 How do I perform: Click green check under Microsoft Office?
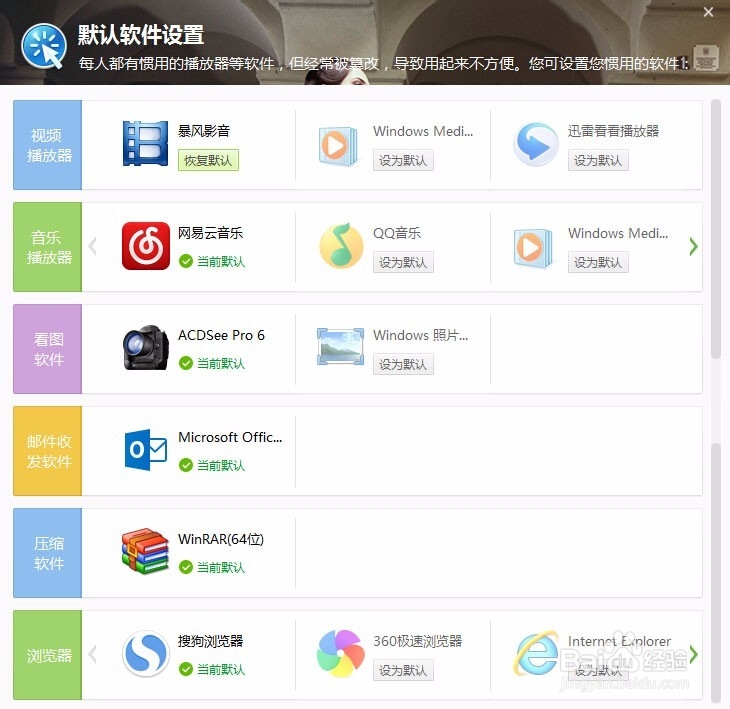click(186, 465)
